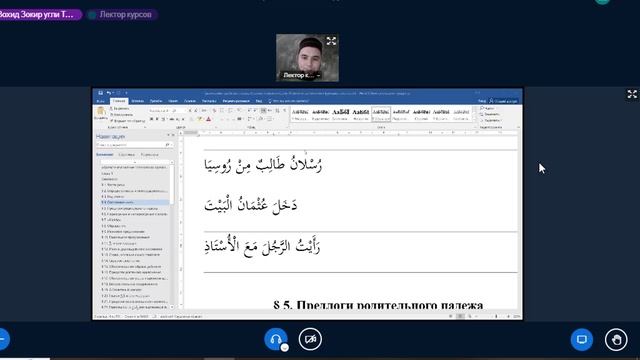Click the Заменить button
Screen dimensions: 640x360
click(x=491, y=114)
